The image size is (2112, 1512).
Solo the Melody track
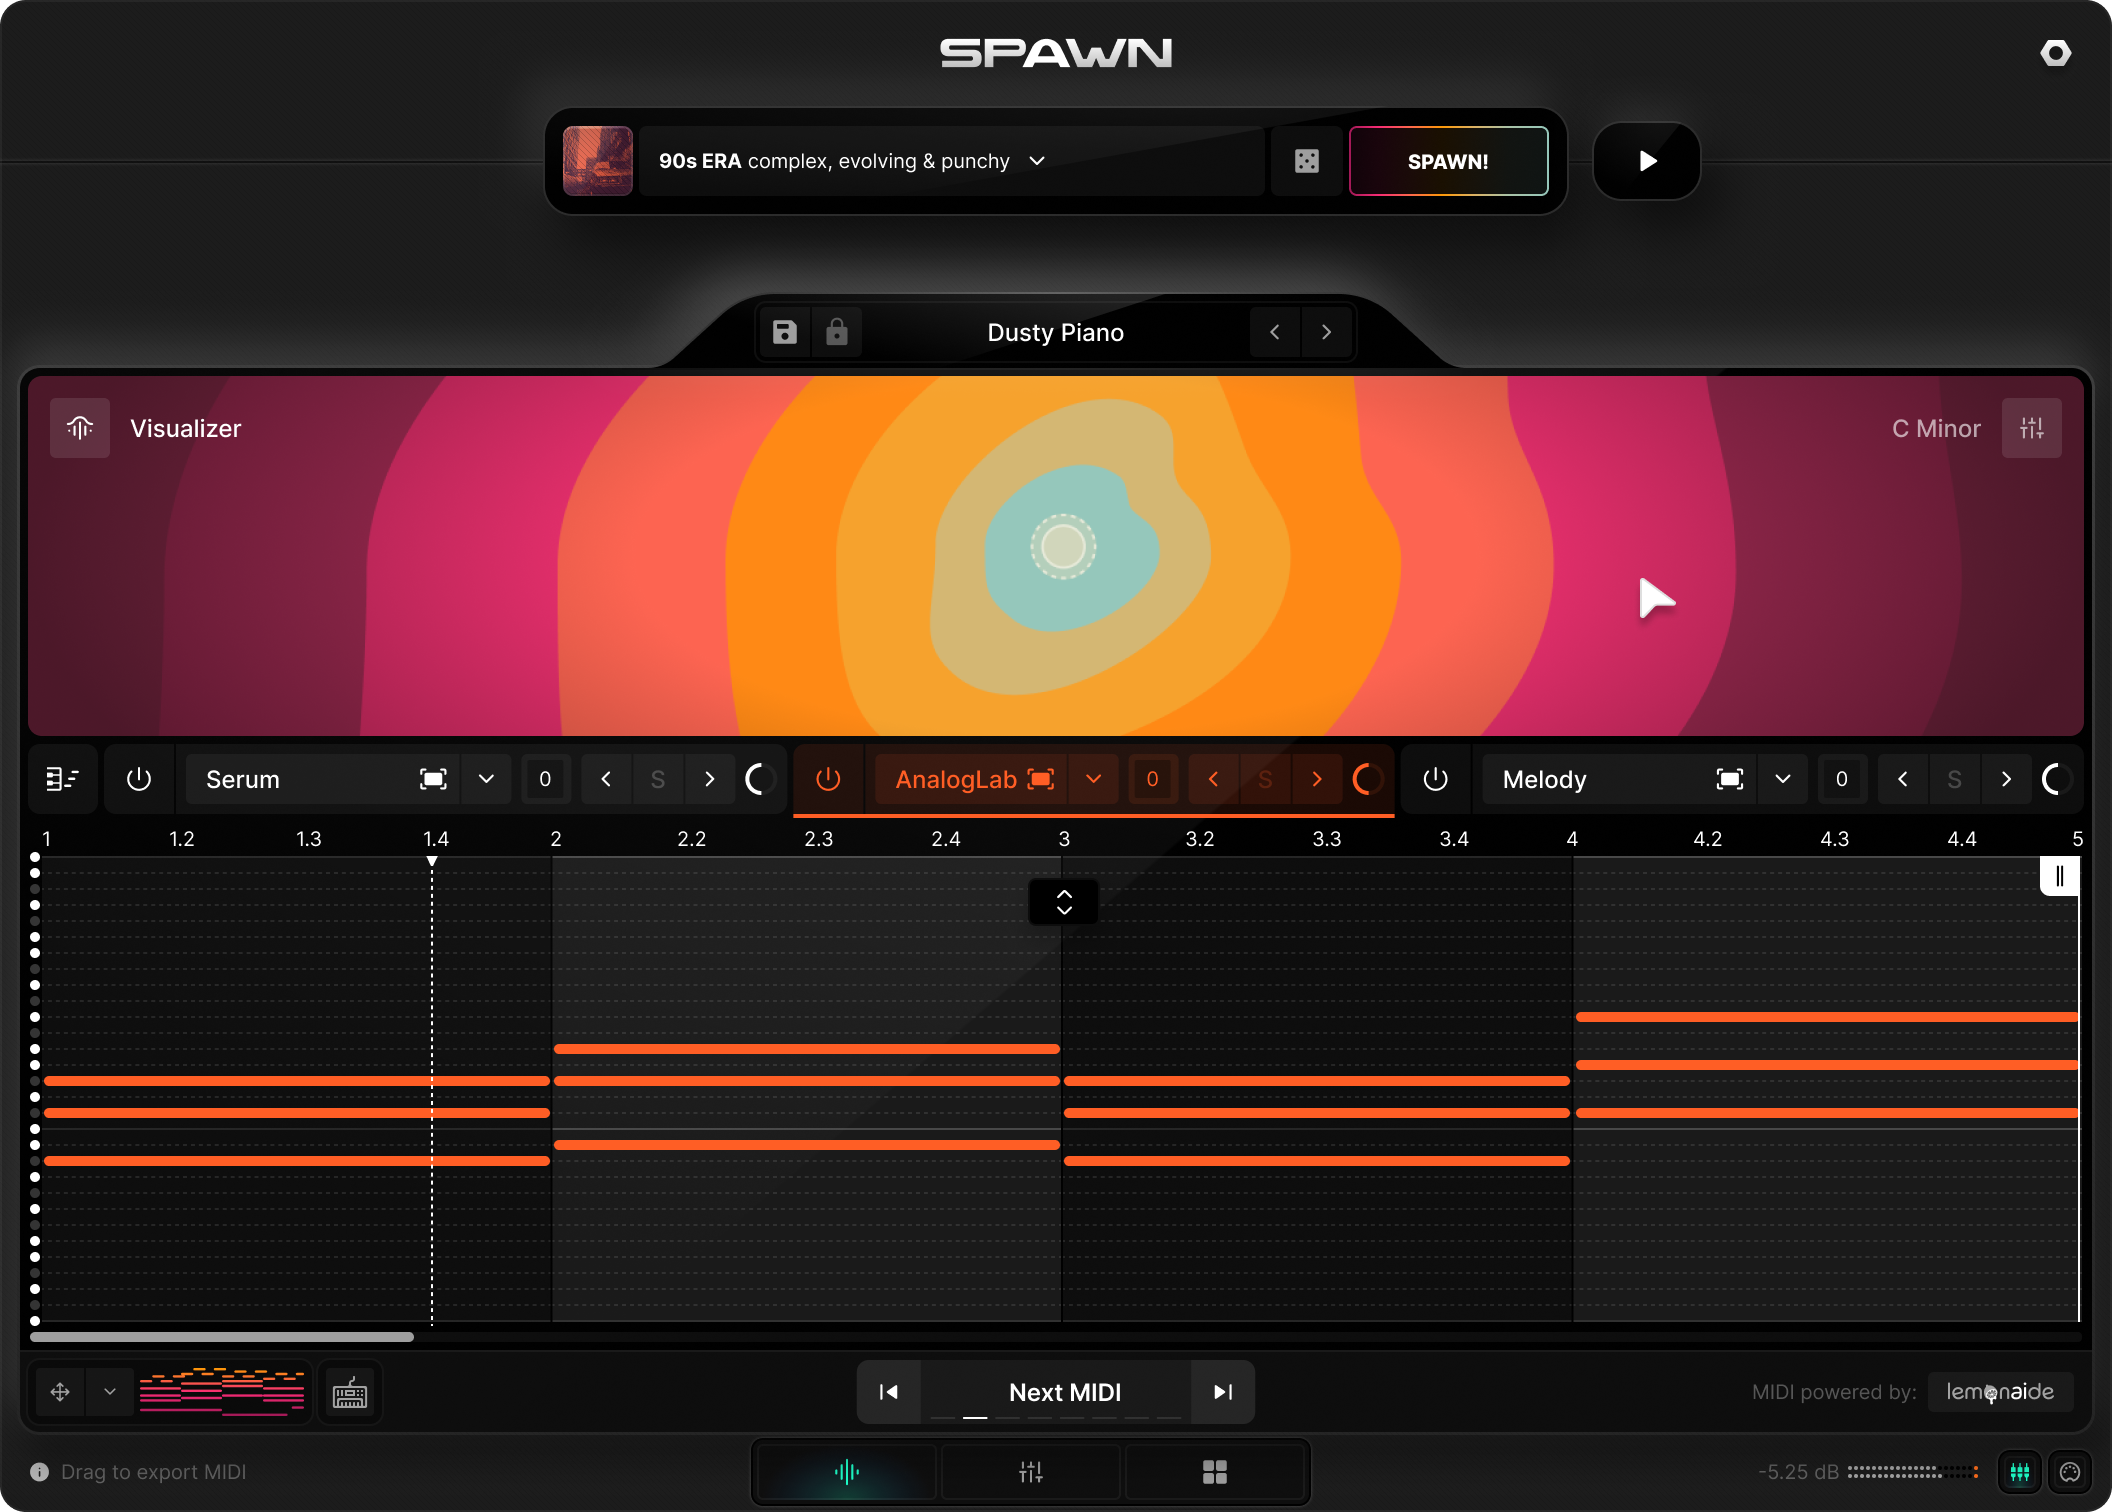point(1955,779)
